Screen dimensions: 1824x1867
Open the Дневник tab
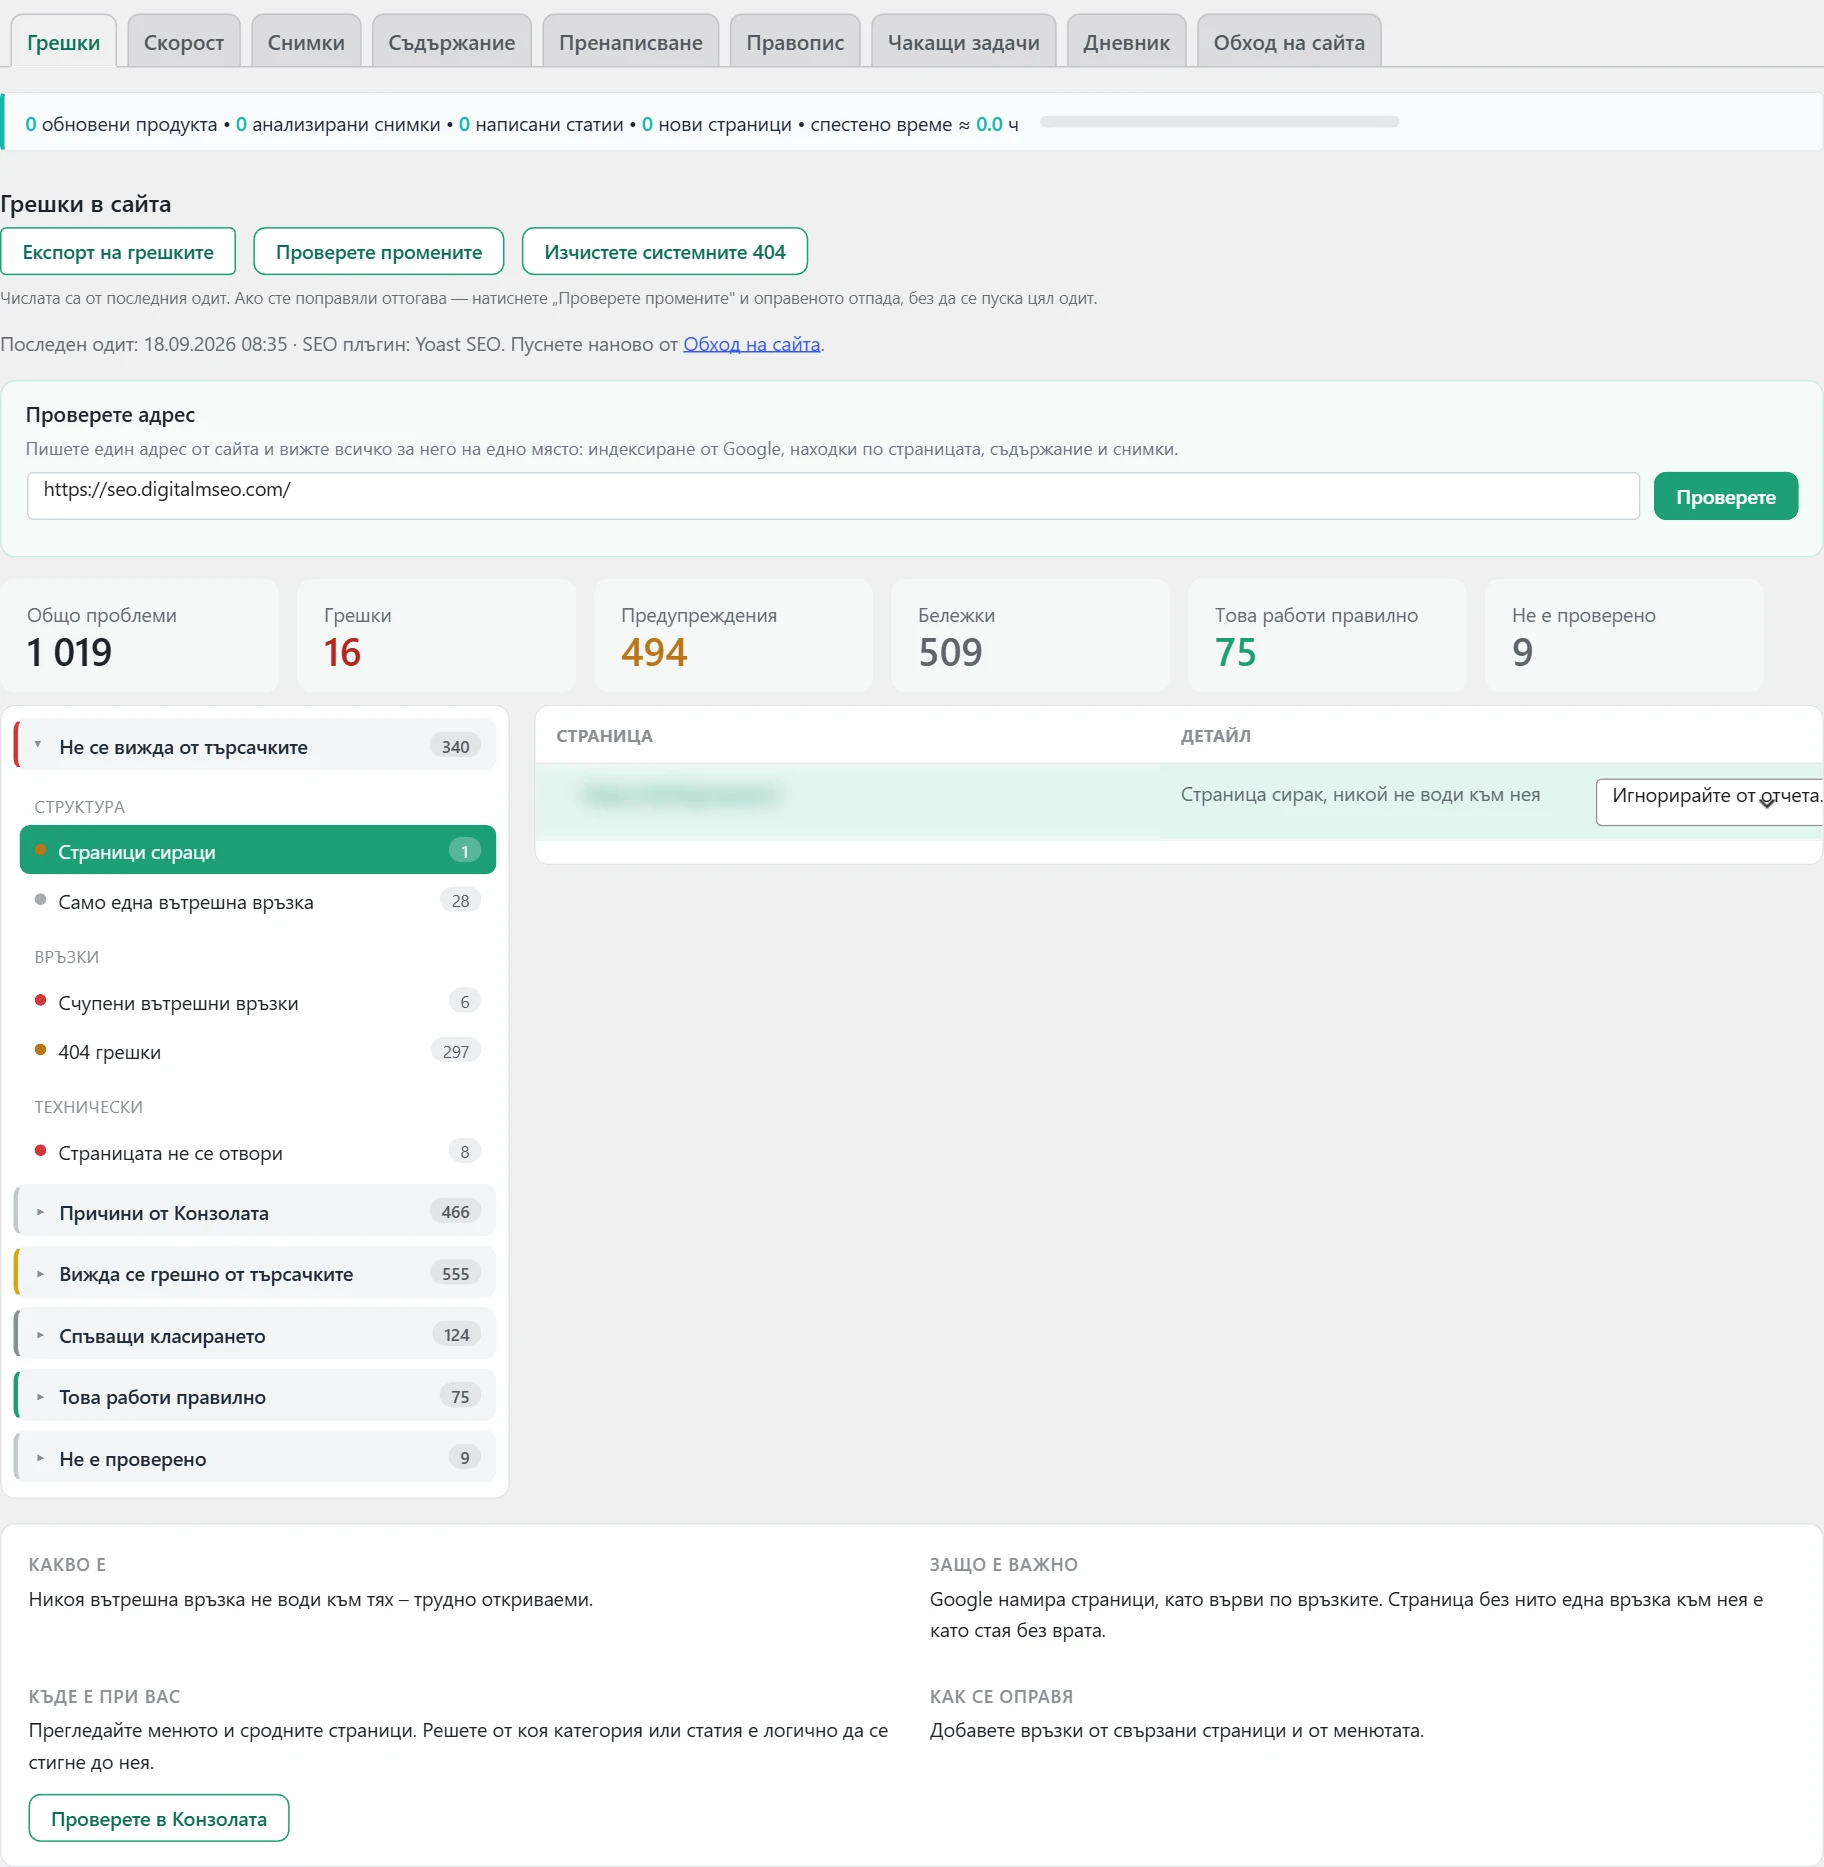1127,42
